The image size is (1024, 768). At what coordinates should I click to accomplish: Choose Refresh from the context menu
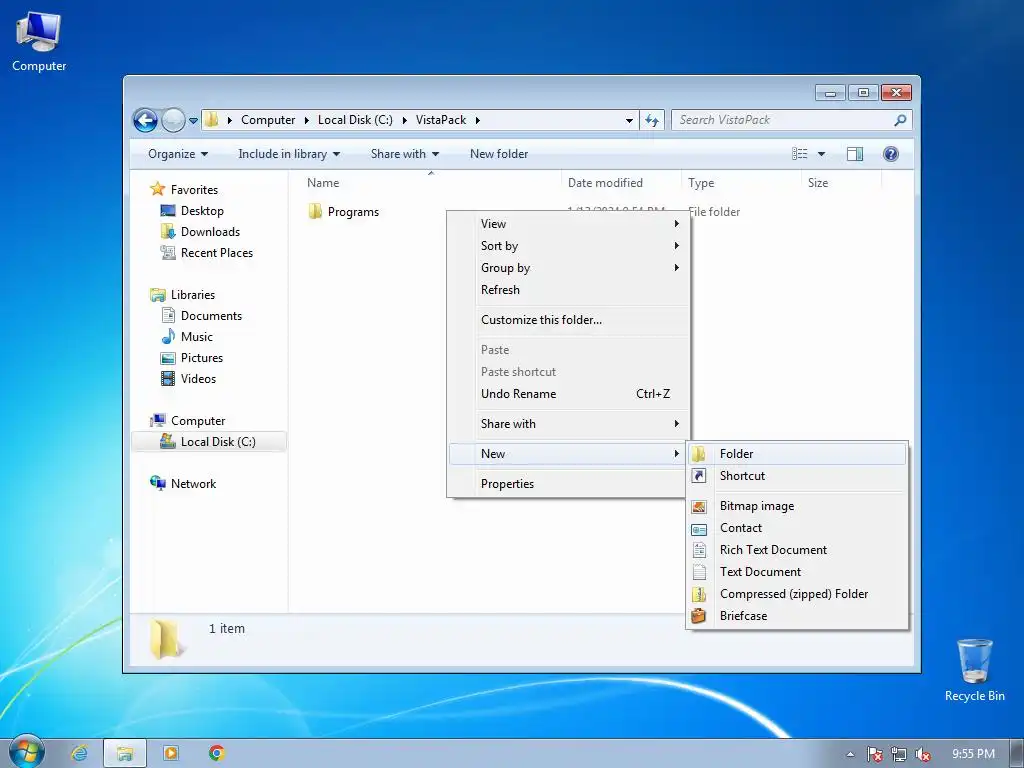coord(568,290)
